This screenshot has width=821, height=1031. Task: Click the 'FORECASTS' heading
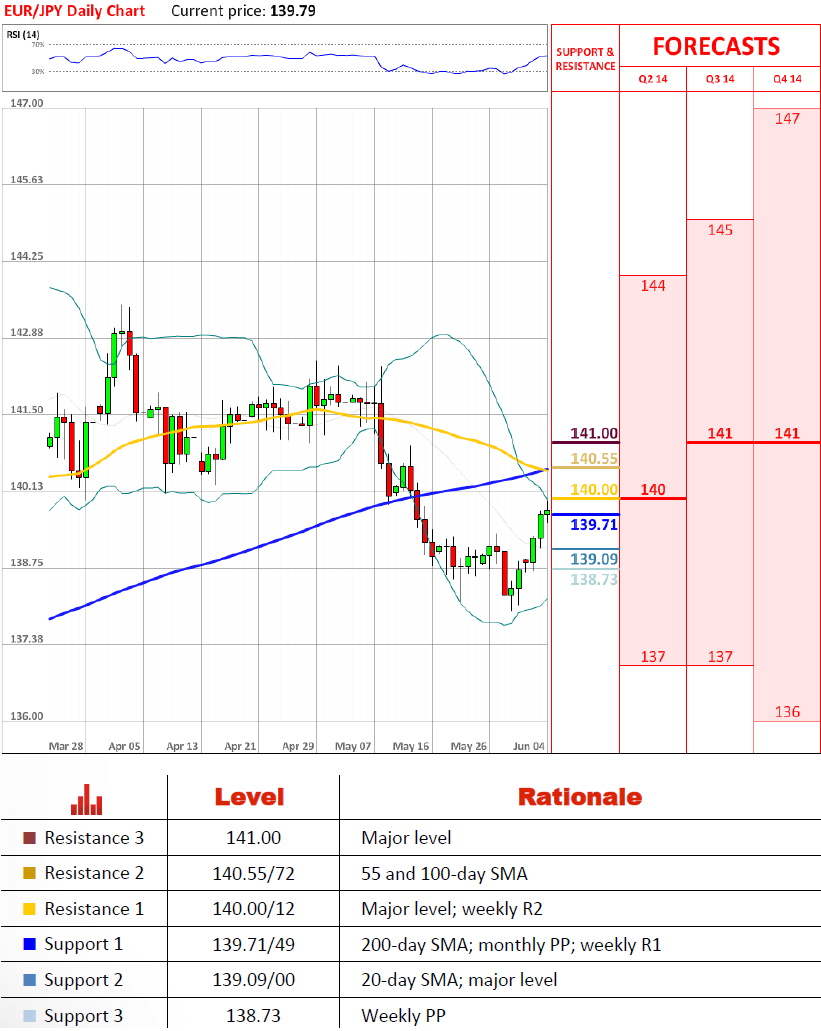tap(716, 47)
